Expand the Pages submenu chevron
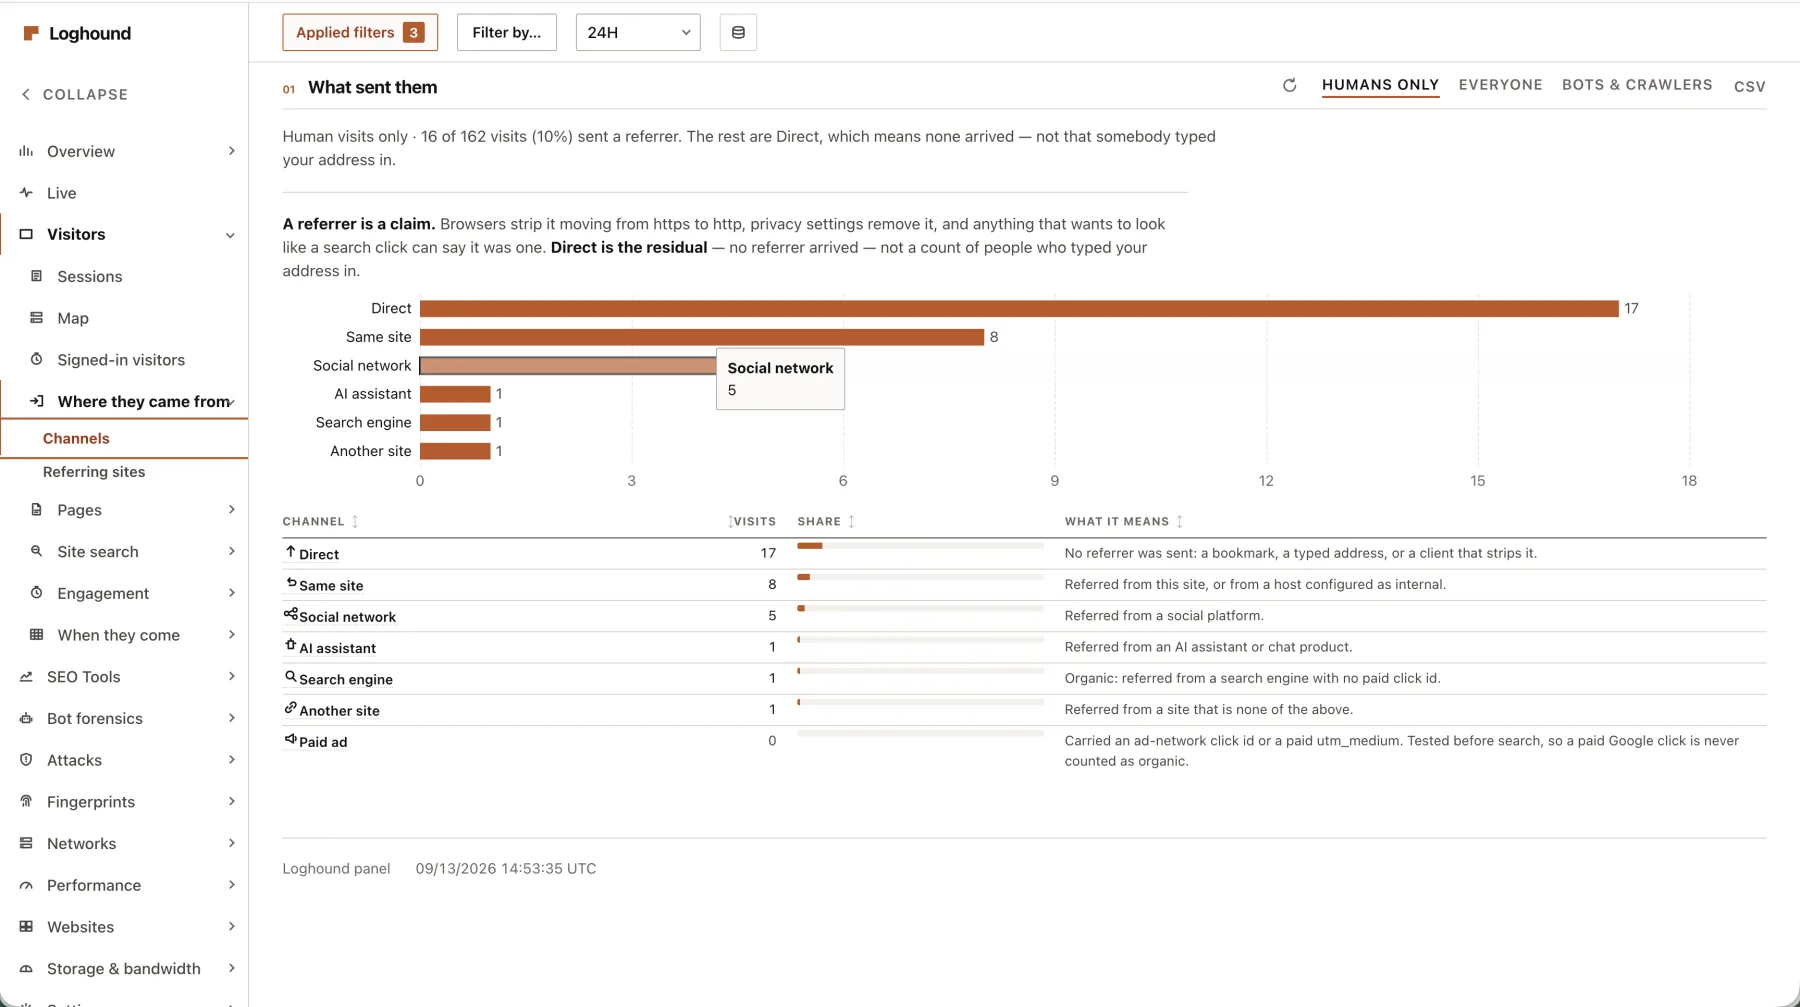 [231, 509]
